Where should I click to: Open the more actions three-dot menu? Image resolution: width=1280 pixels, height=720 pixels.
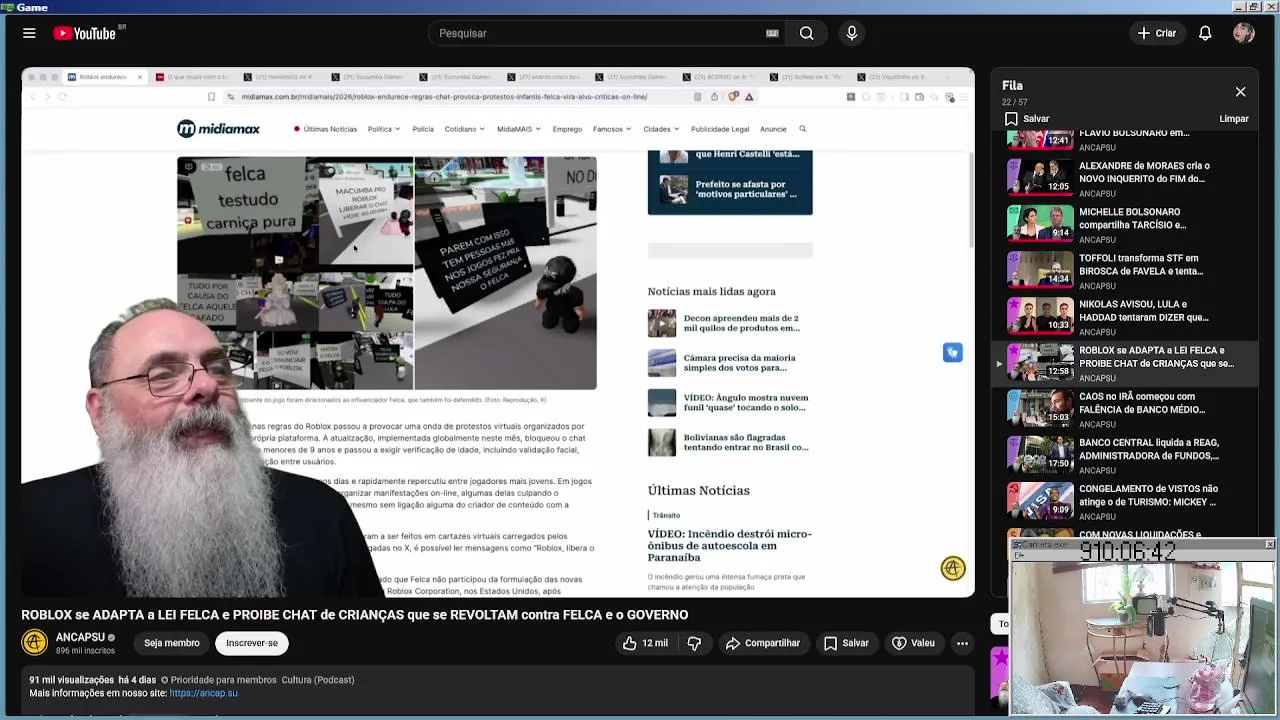tap(962, 643)
